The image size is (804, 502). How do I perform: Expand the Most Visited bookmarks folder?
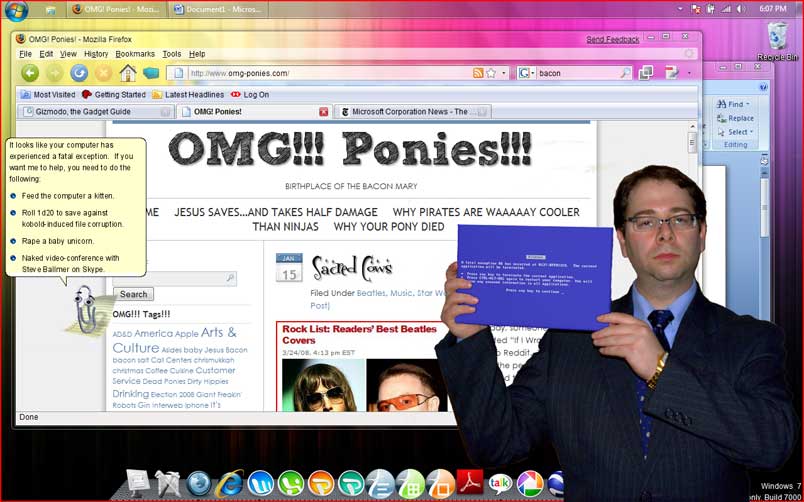48,95
